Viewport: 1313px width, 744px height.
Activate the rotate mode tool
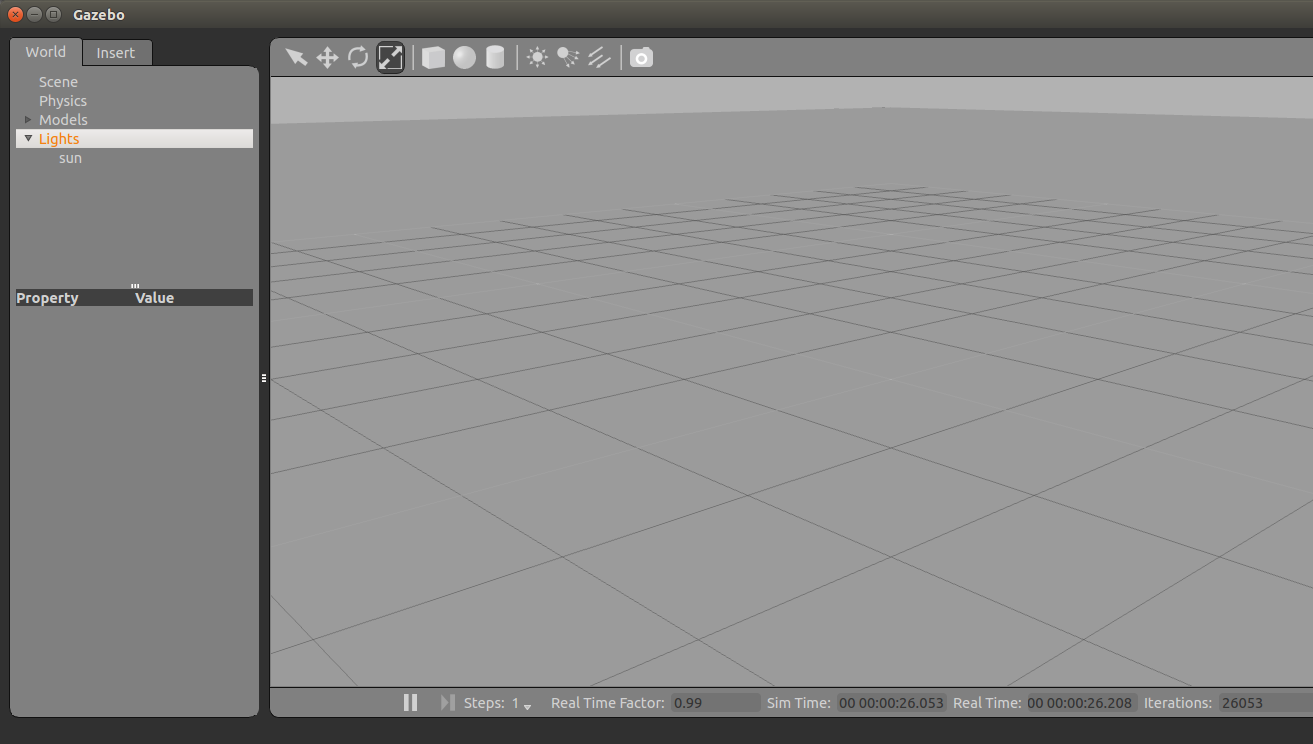358,57
